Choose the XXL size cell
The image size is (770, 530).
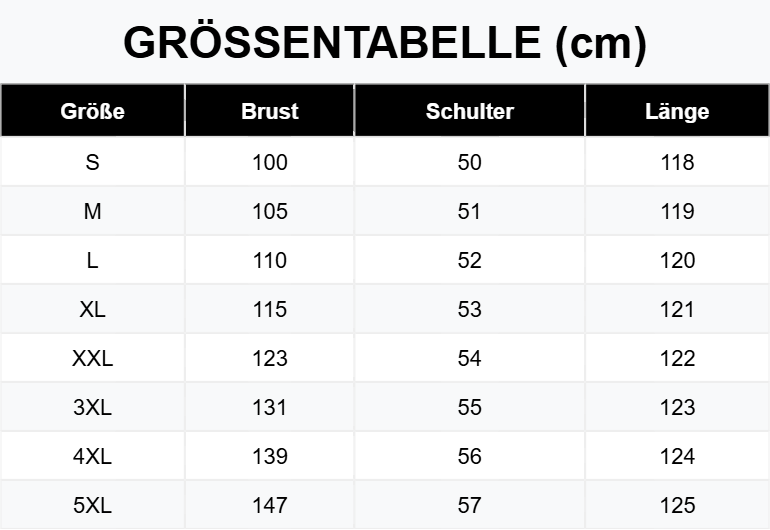click(92, 358)
